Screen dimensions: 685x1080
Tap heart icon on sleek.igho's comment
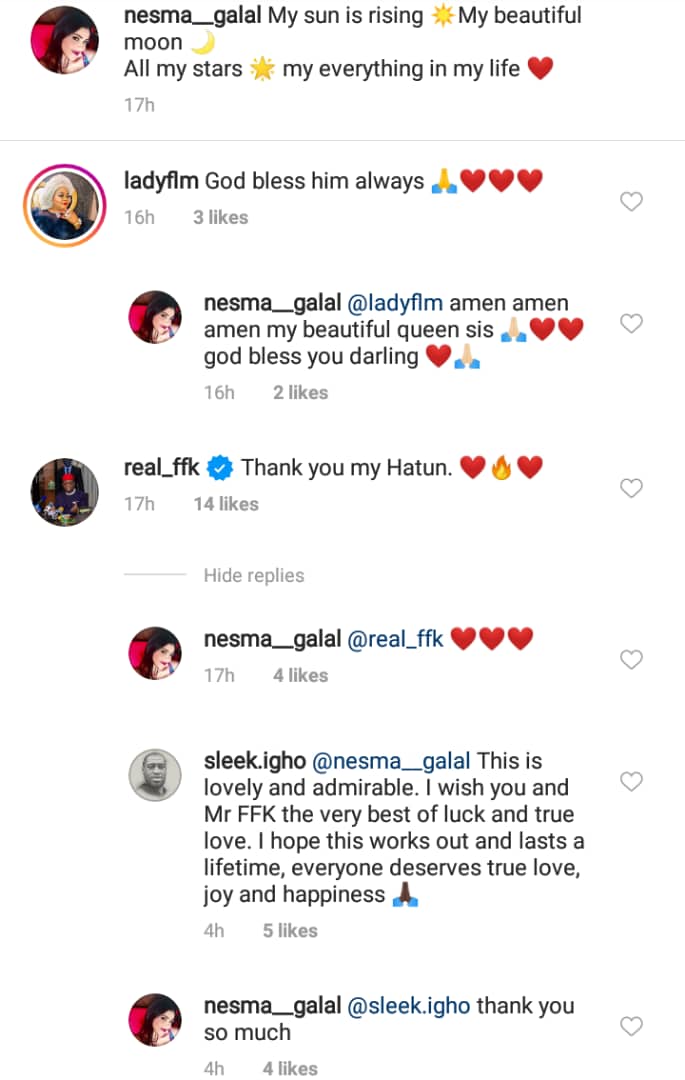pyautogui.click(x=631, y=781)
